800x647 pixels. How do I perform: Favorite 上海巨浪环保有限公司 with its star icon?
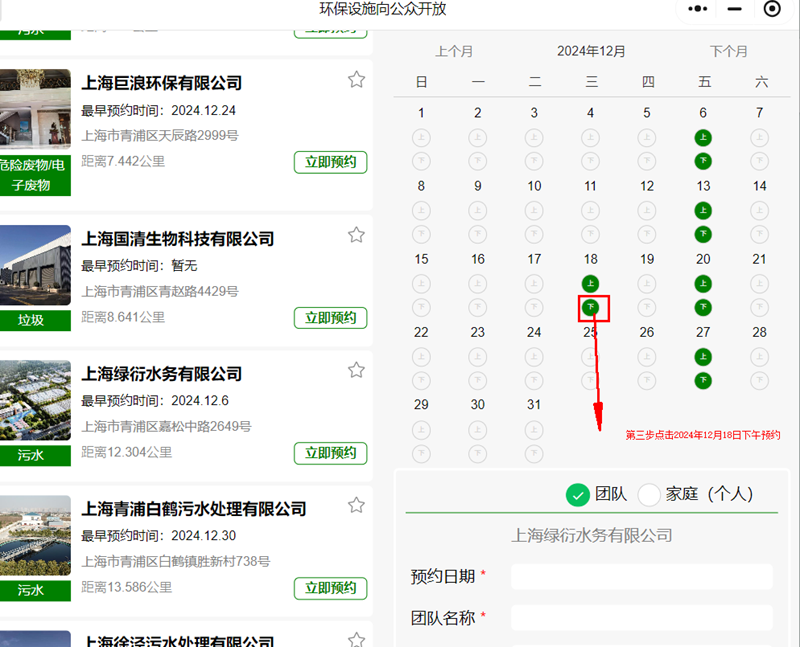coord(356,80)
